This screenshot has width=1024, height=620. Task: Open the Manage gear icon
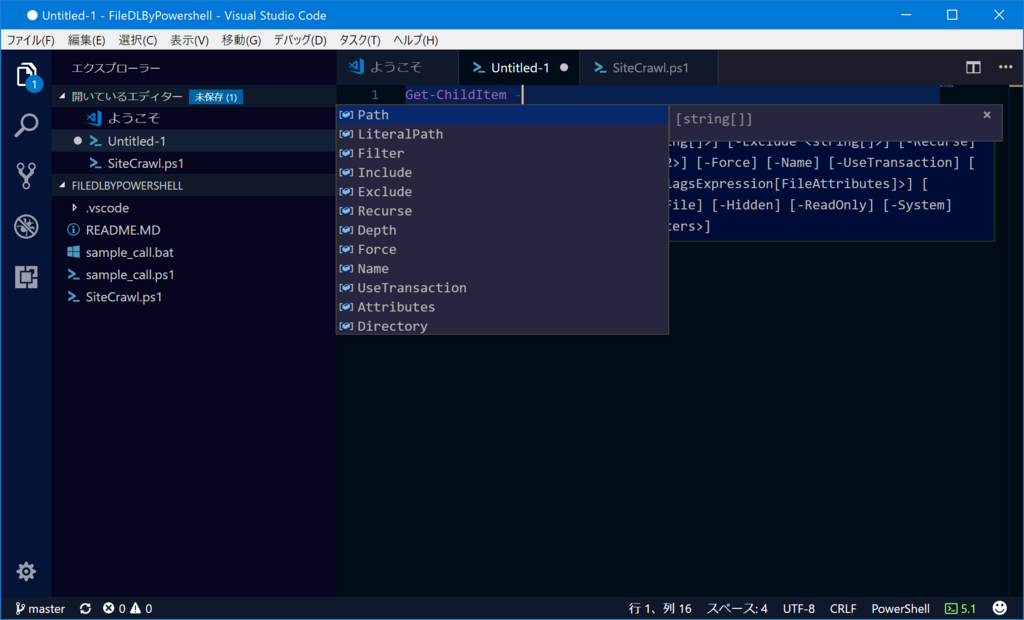click(x=26, y=572)
